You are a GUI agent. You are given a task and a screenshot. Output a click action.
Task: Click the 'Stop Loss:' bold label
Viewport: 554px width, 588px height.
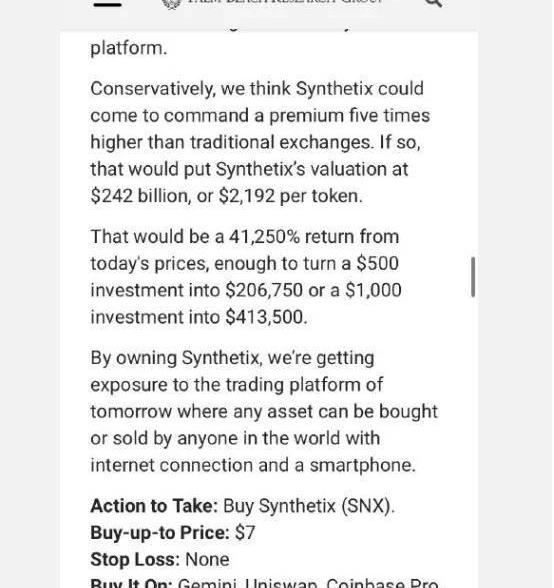(x=135, y=560)
